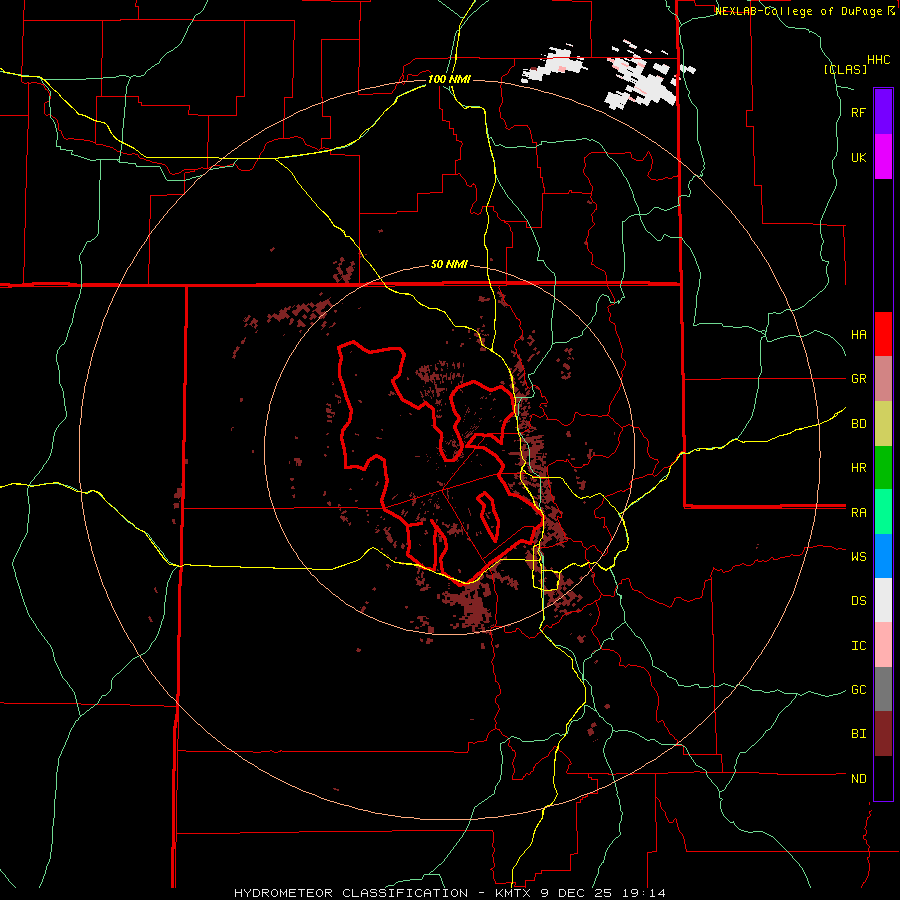Click the ND legend label
Viewport: 900px width, 900px height.
(x=858, y=779)
